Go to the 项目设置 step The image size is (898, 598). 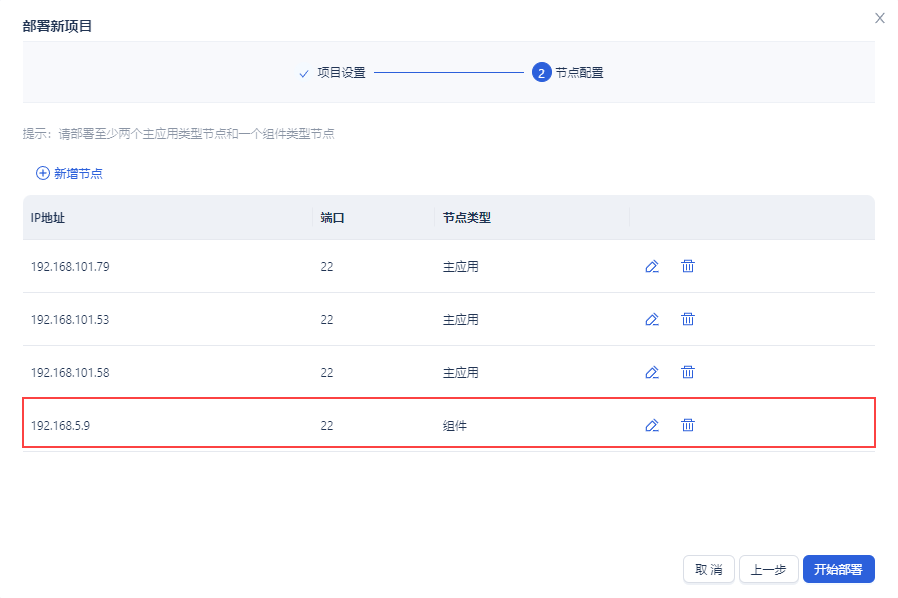pos(341,73)
